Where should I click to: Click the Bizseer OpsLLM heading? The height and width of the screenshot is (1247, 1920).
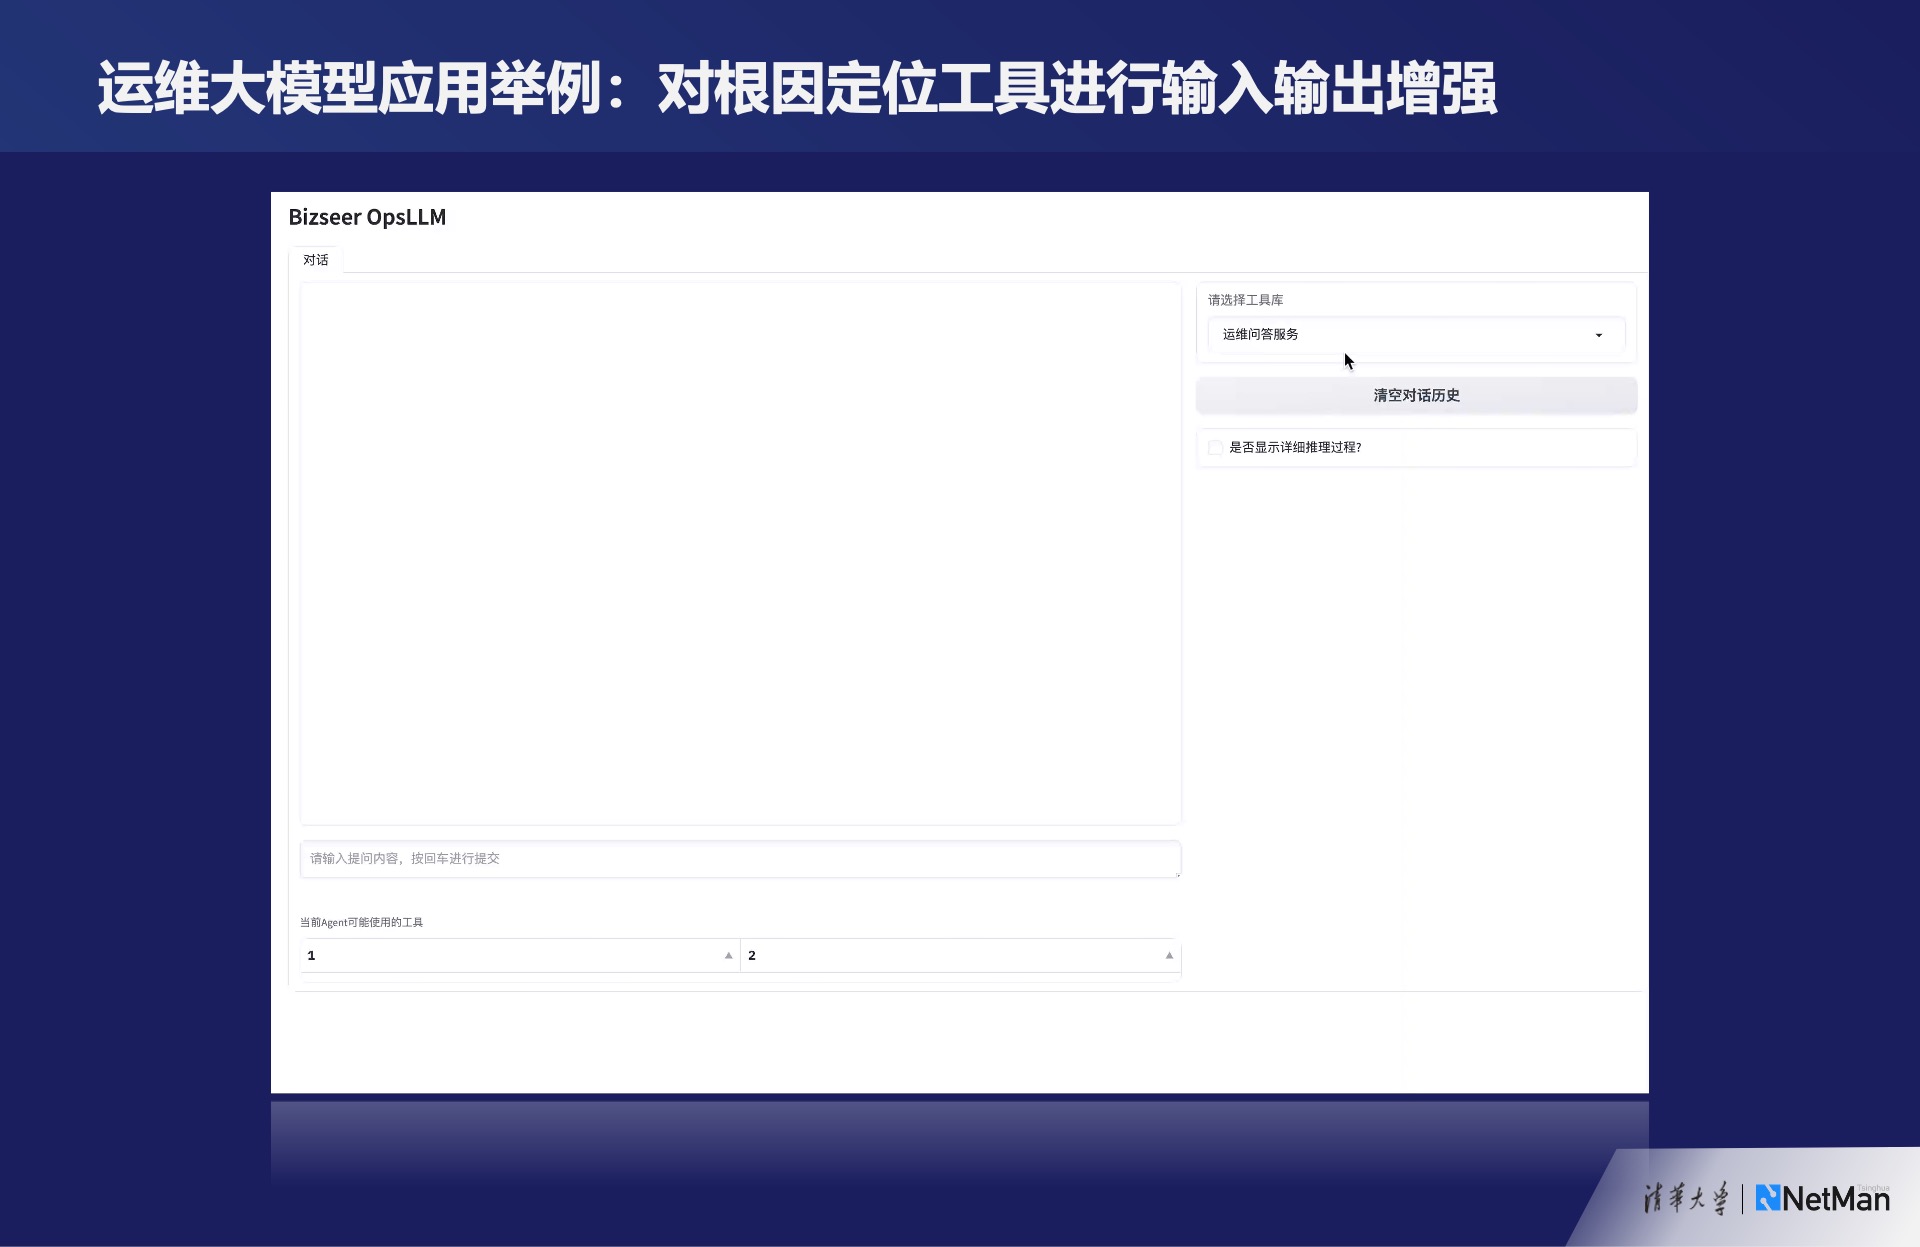367,217
